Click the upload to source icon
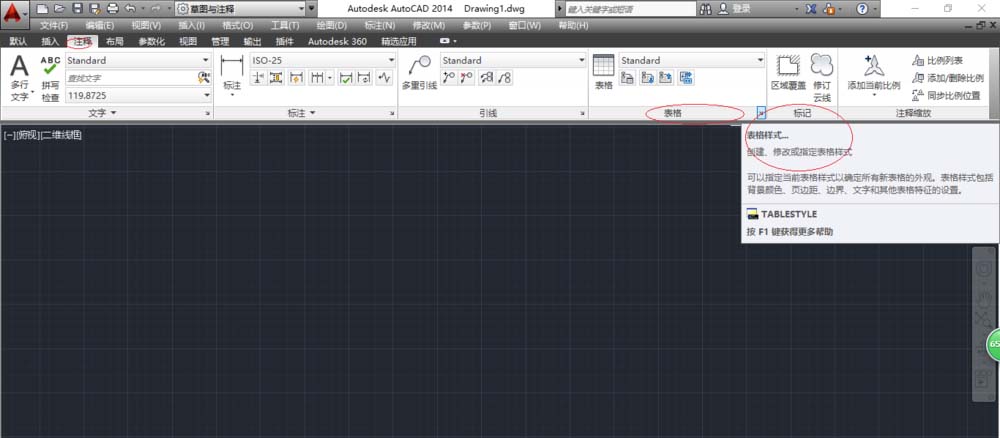1000x438 pixels. click(666, 78)
